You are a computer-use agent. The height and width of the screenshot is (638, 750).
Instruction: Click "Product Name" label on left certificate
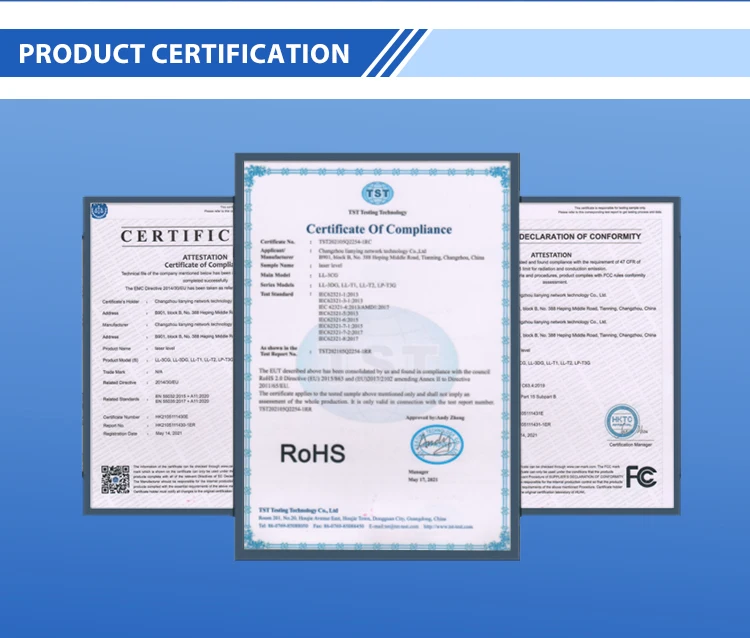click(116, 348)
